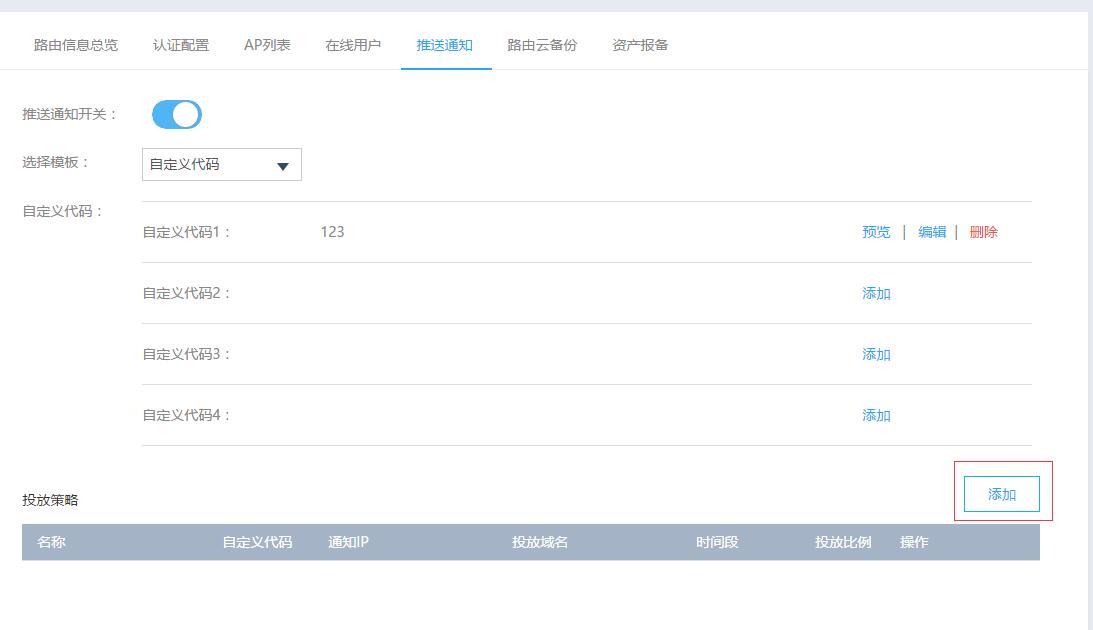Viewport: 1093px width, 630px height.
Task: Click the 选择模板： label
Action: point(56,162)
